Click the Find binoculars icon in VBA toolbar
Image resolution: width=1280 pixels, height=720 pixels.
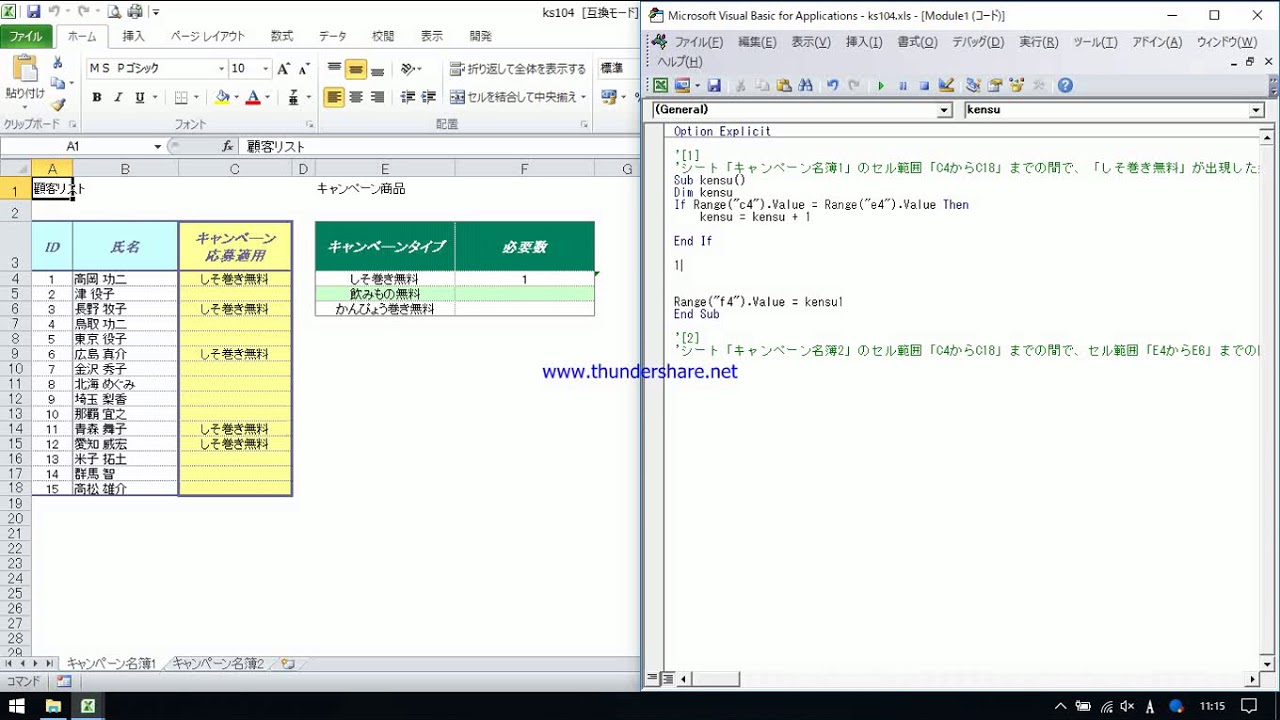(806, 86)
